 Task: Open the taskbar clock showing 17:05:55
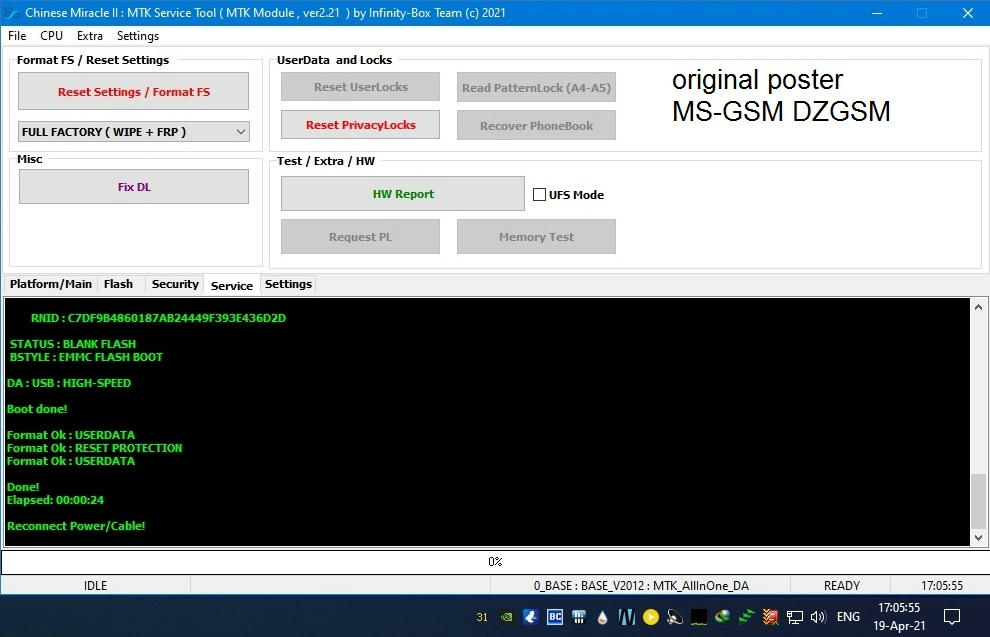(899, 617)
